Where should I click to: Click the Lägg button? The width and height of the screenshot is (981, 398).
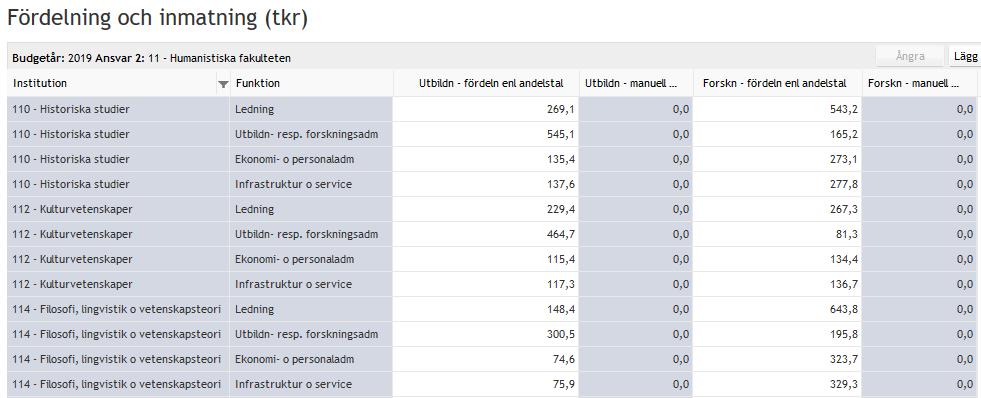(965, 56)
